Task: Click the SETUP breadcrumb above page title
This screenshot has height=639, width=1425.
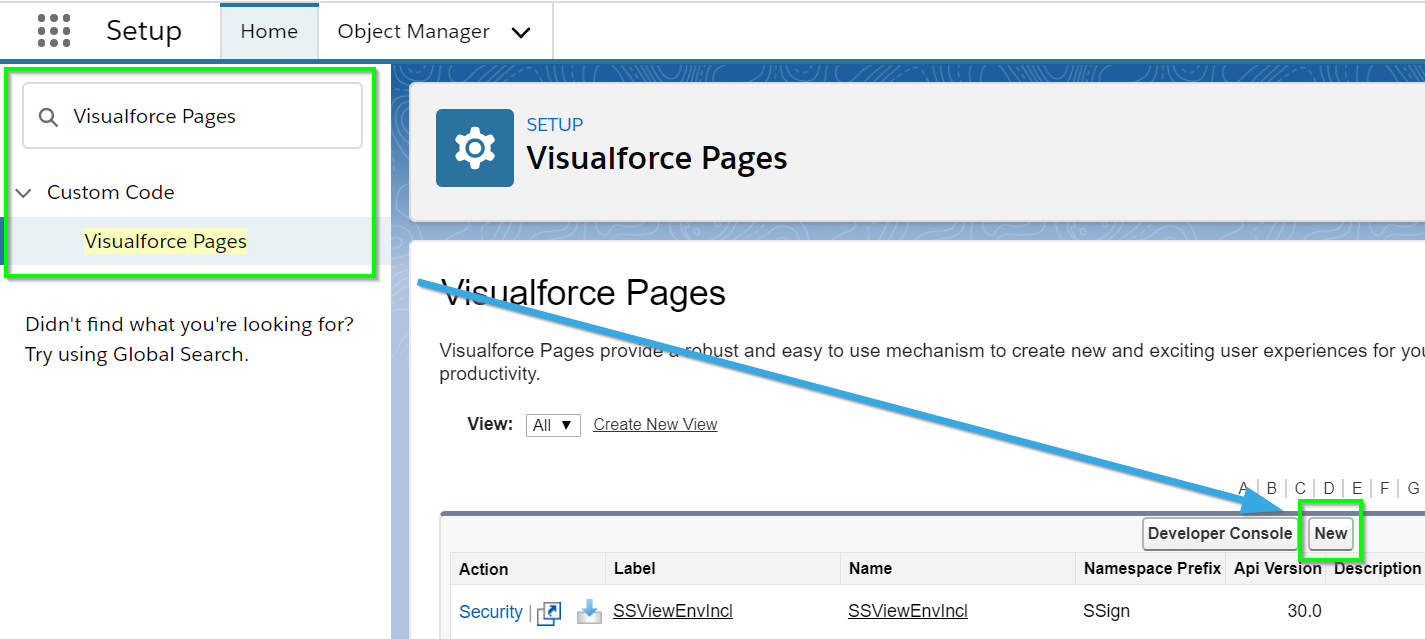Action: pyautogui.click(x=555, y=125)
